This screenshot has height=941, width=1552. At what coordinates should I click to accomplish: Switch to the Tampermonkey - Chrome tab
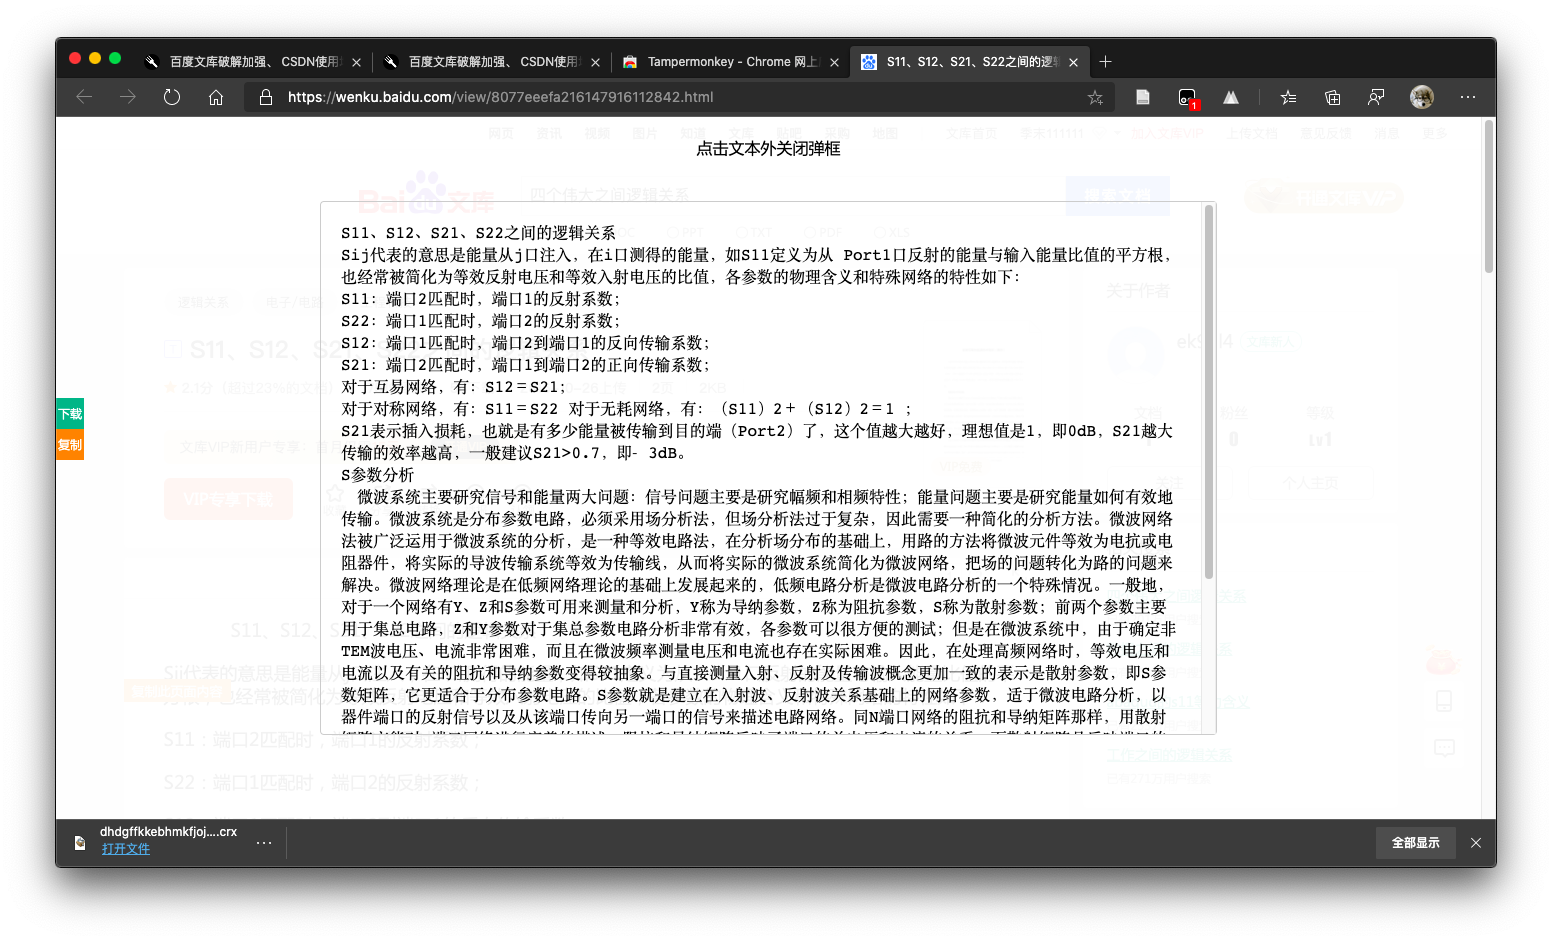[729, 62]
